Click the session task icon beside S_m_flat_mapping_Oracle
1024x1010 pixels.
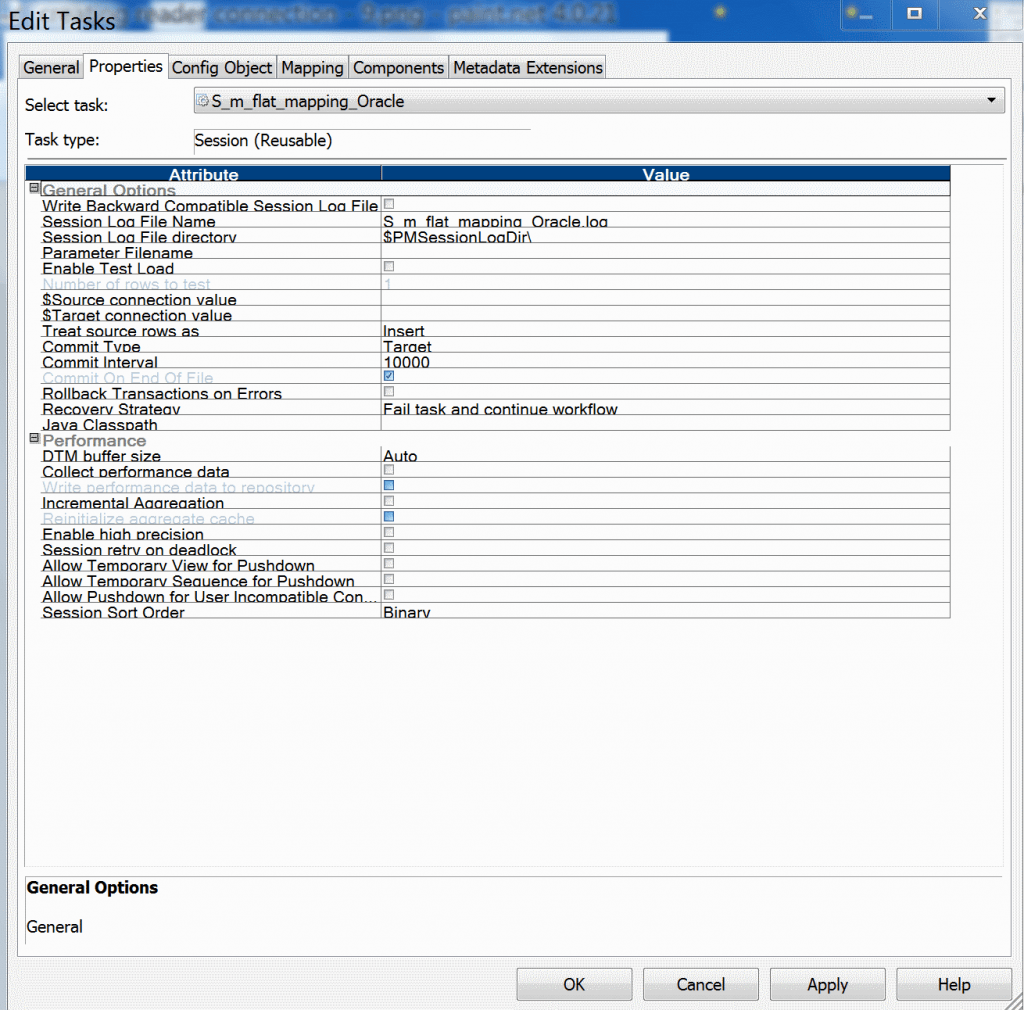pos(204,100)
